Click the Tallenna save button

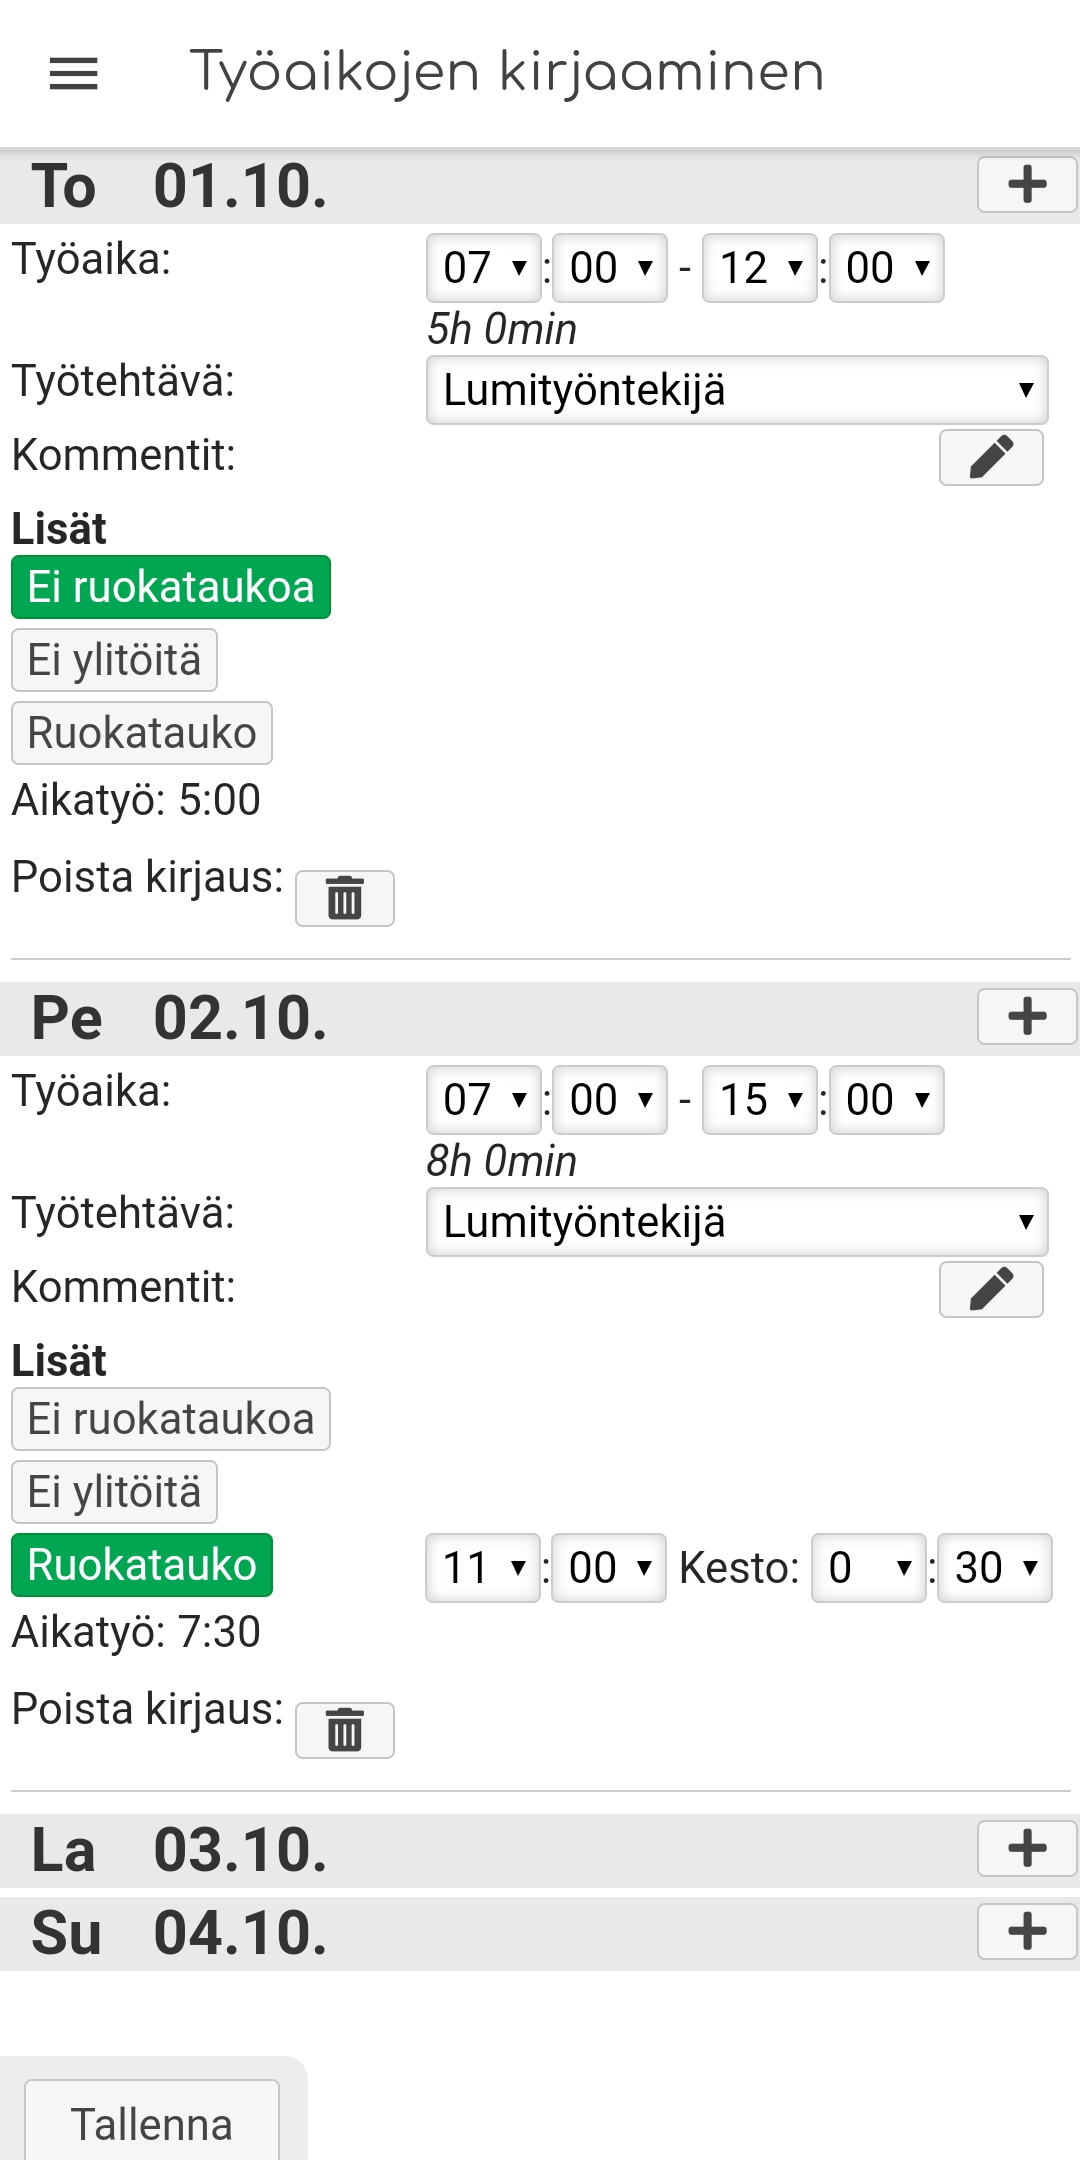152,2124
